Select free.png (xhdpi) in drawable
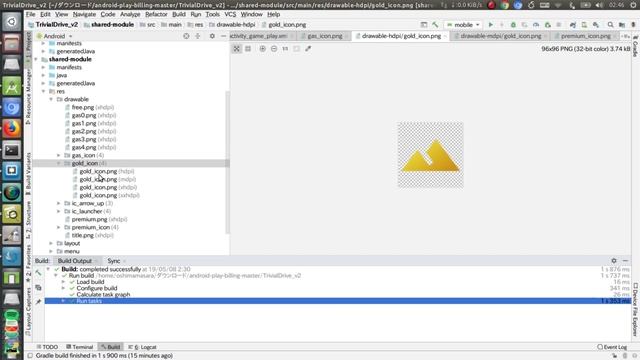 (89, 107)
